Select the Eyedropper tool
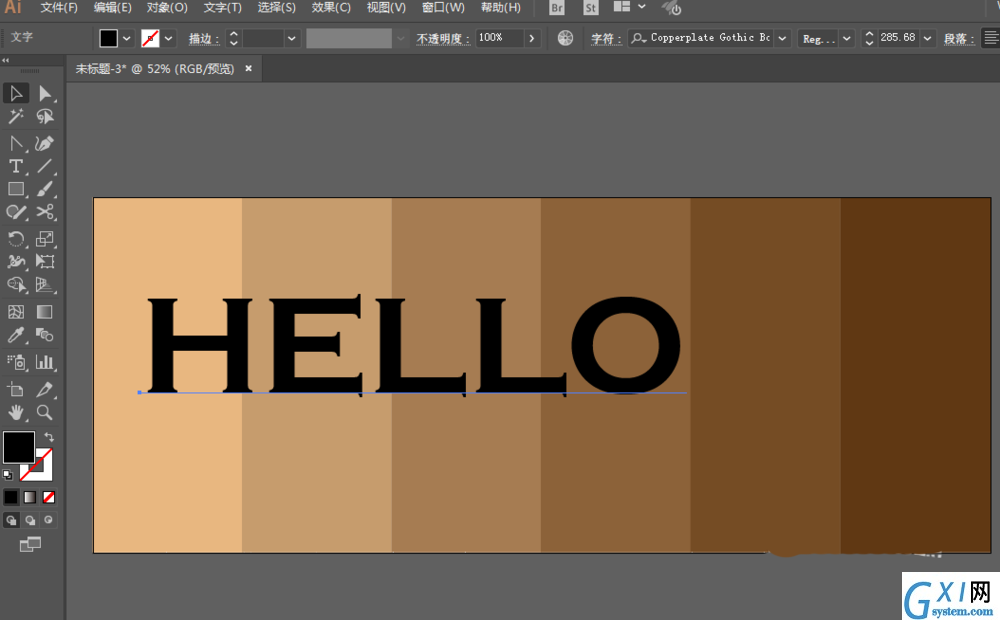 [x=16, y=335]
